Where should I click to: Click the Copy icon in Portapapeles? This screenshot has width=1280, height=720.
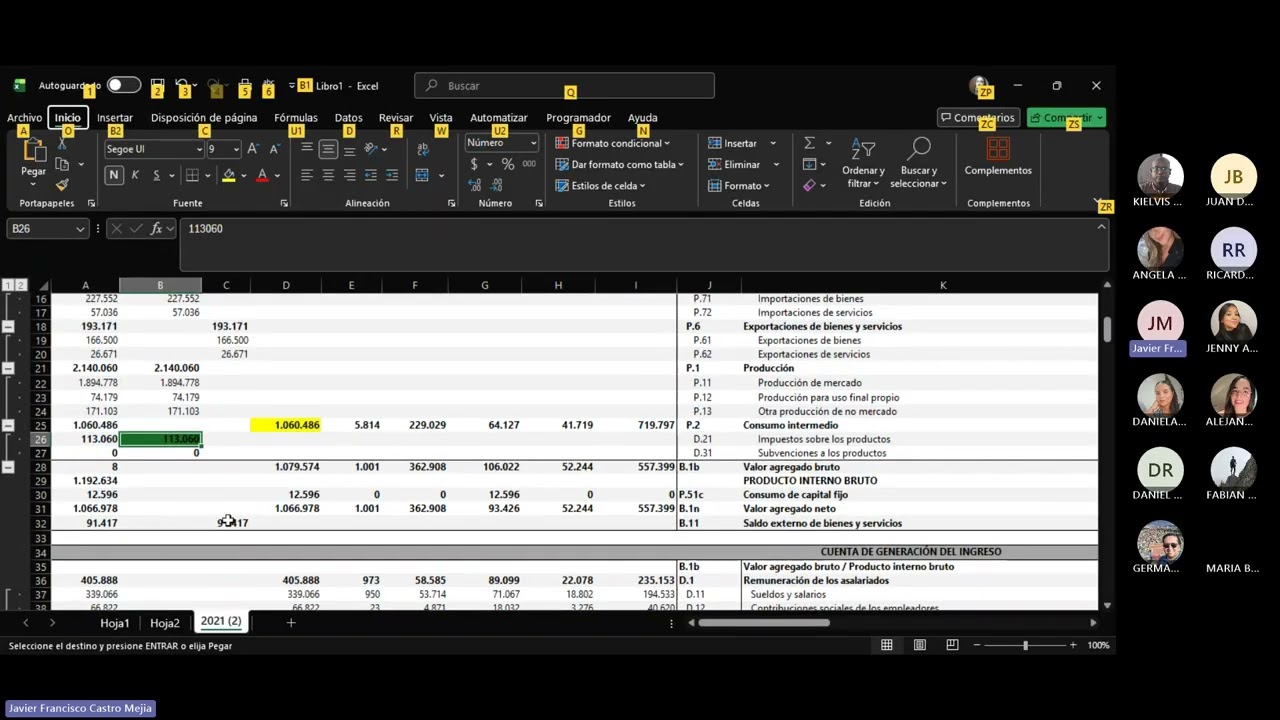click(62, 164)
